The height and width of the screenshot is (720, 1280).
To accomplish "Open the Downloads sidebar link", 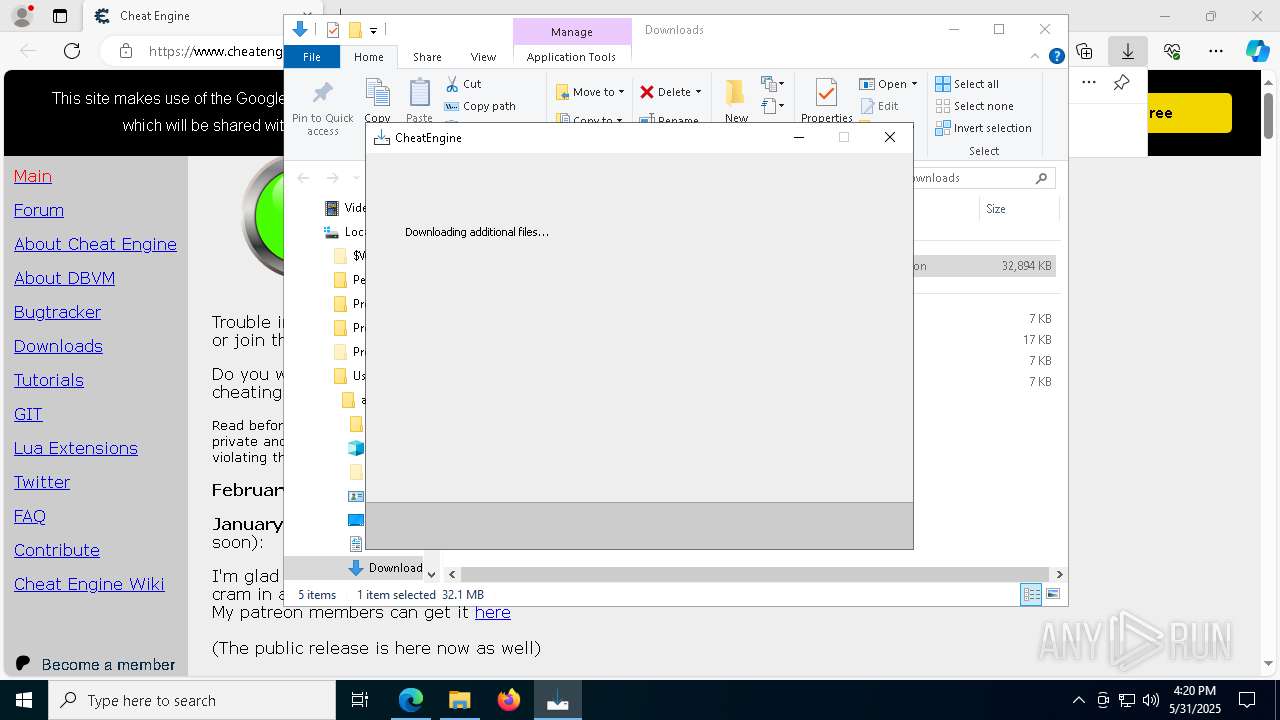I will point(58,346).
